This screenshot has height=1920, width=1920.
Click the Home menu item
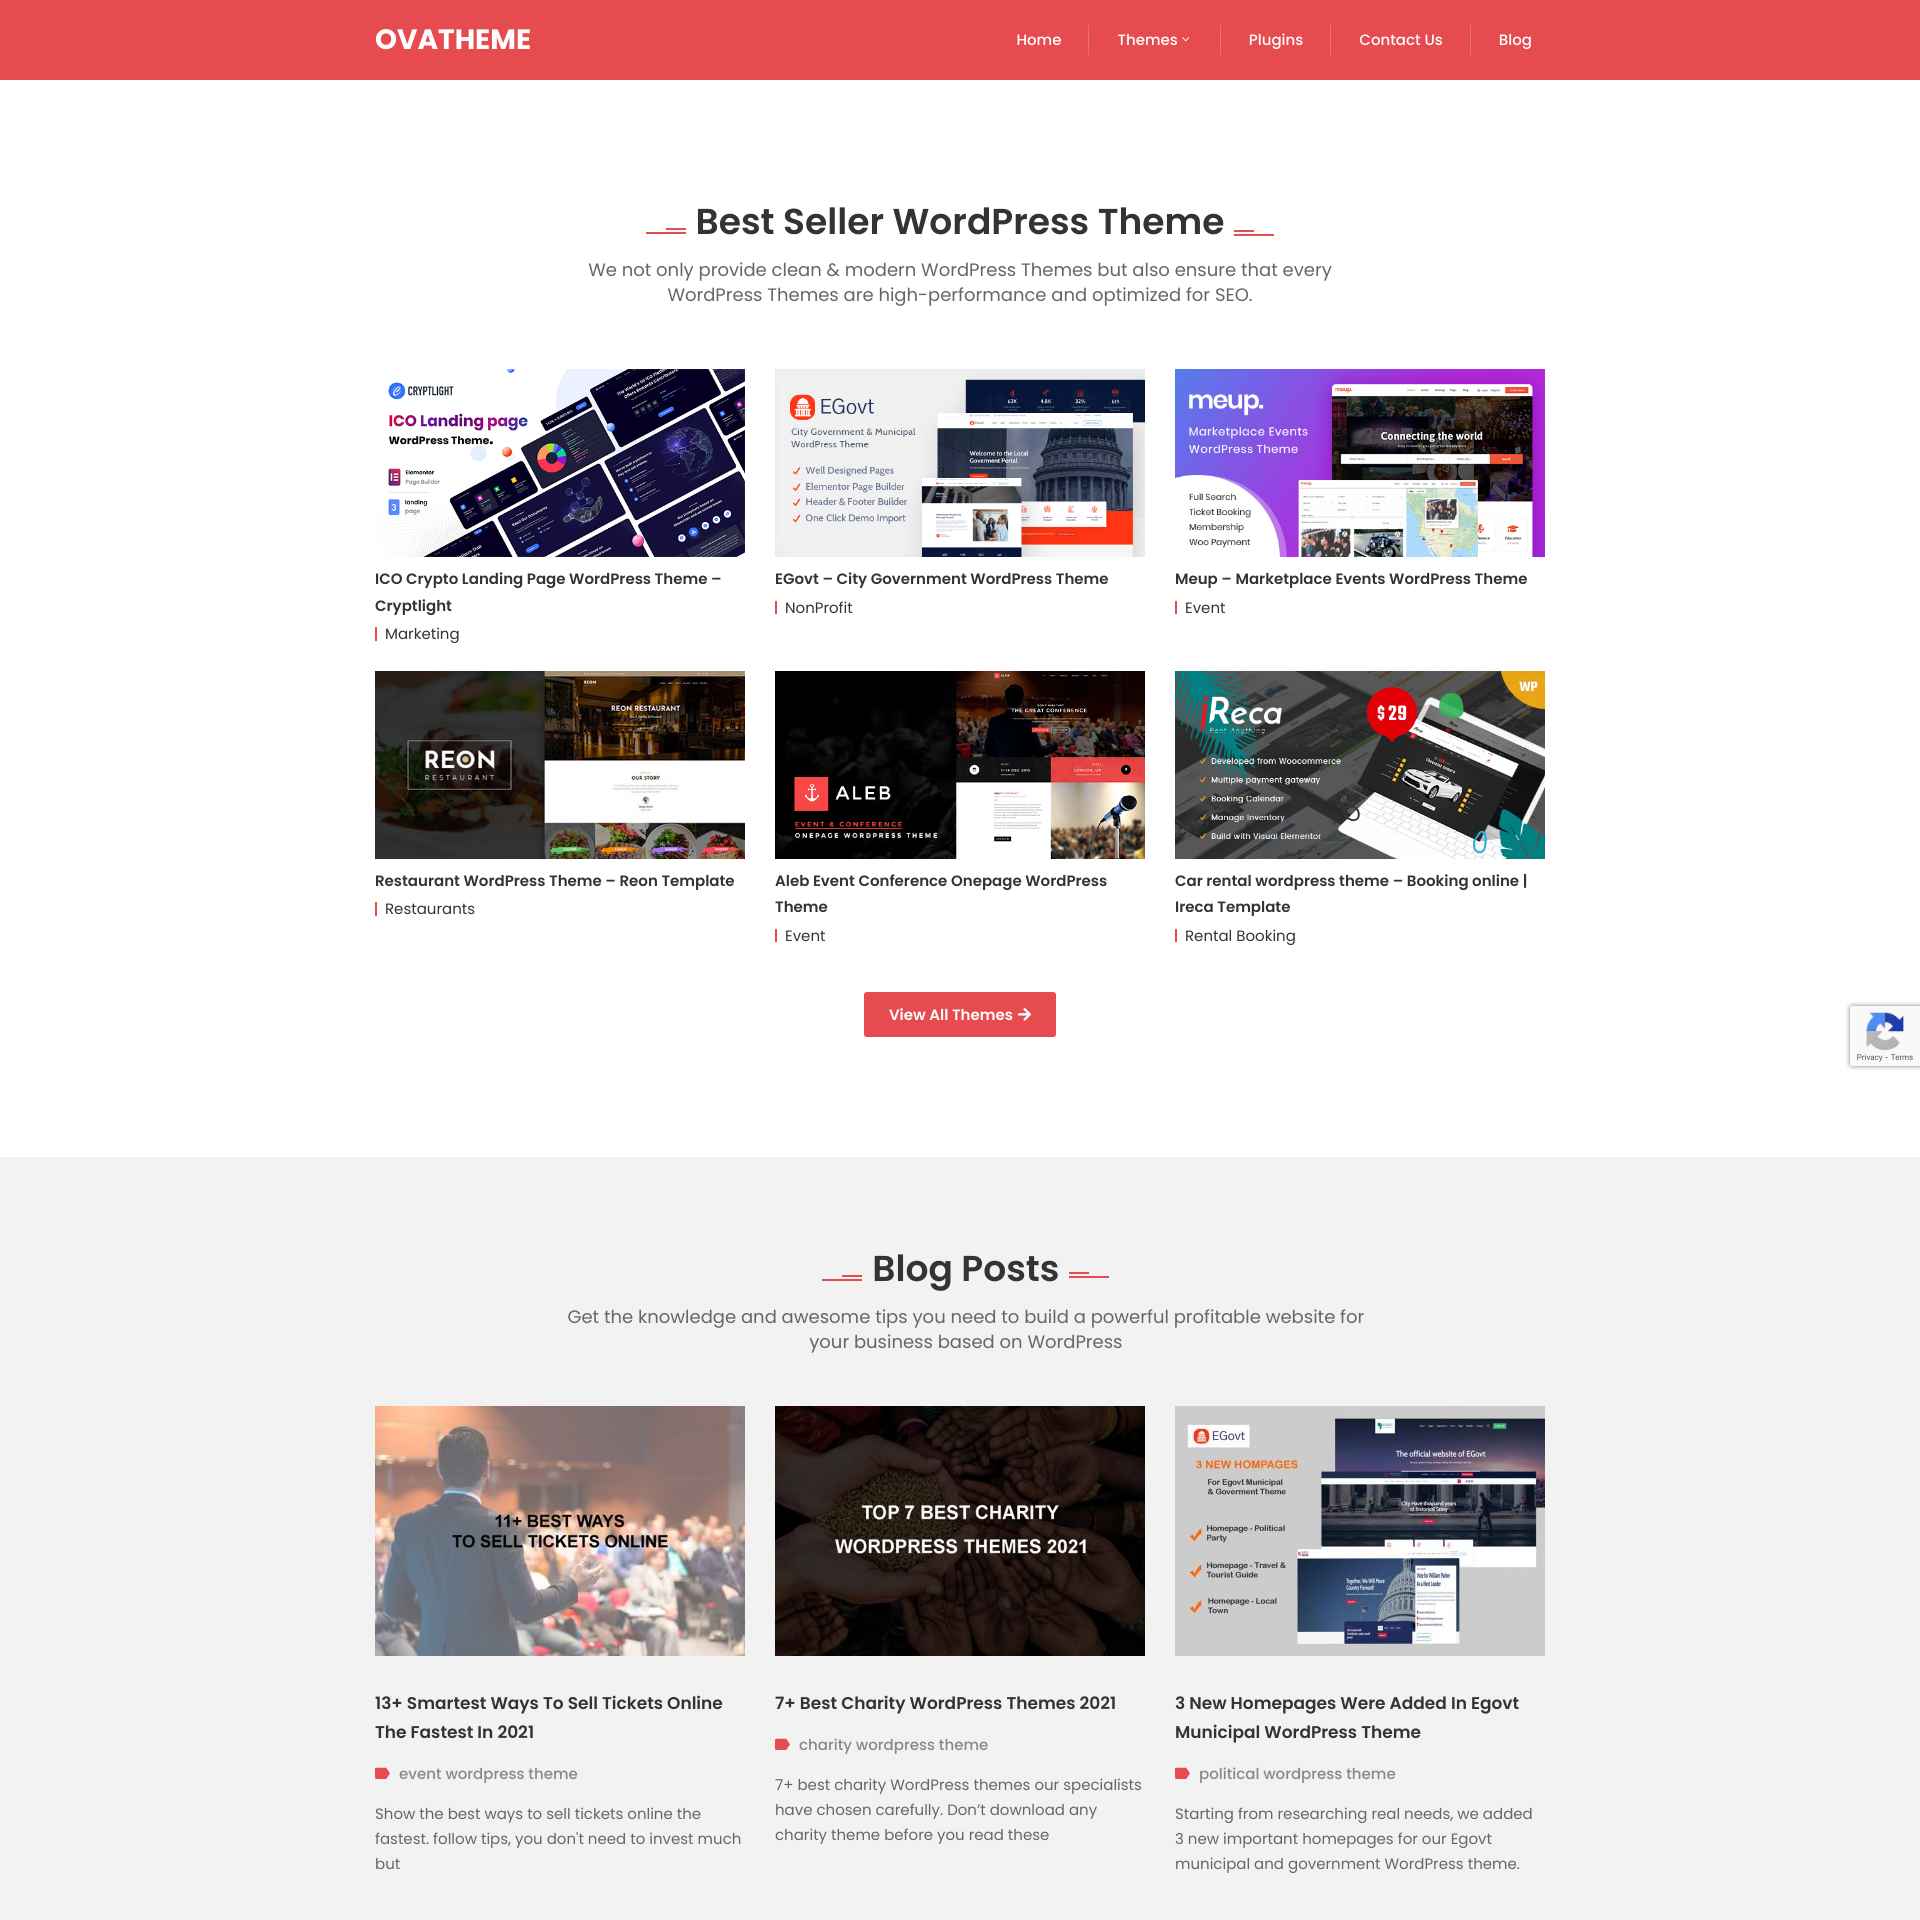[1037, 39]
